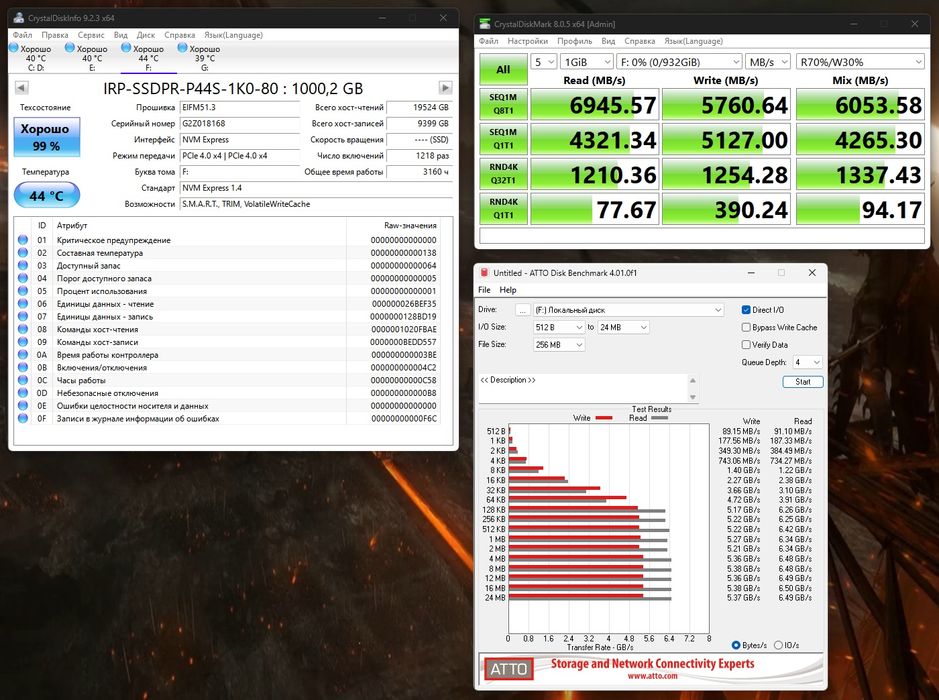Viewport: 939px width, 700px height.
Task: Click the CrystalDiskInfo title bar icon
Action: pos(19,18)
